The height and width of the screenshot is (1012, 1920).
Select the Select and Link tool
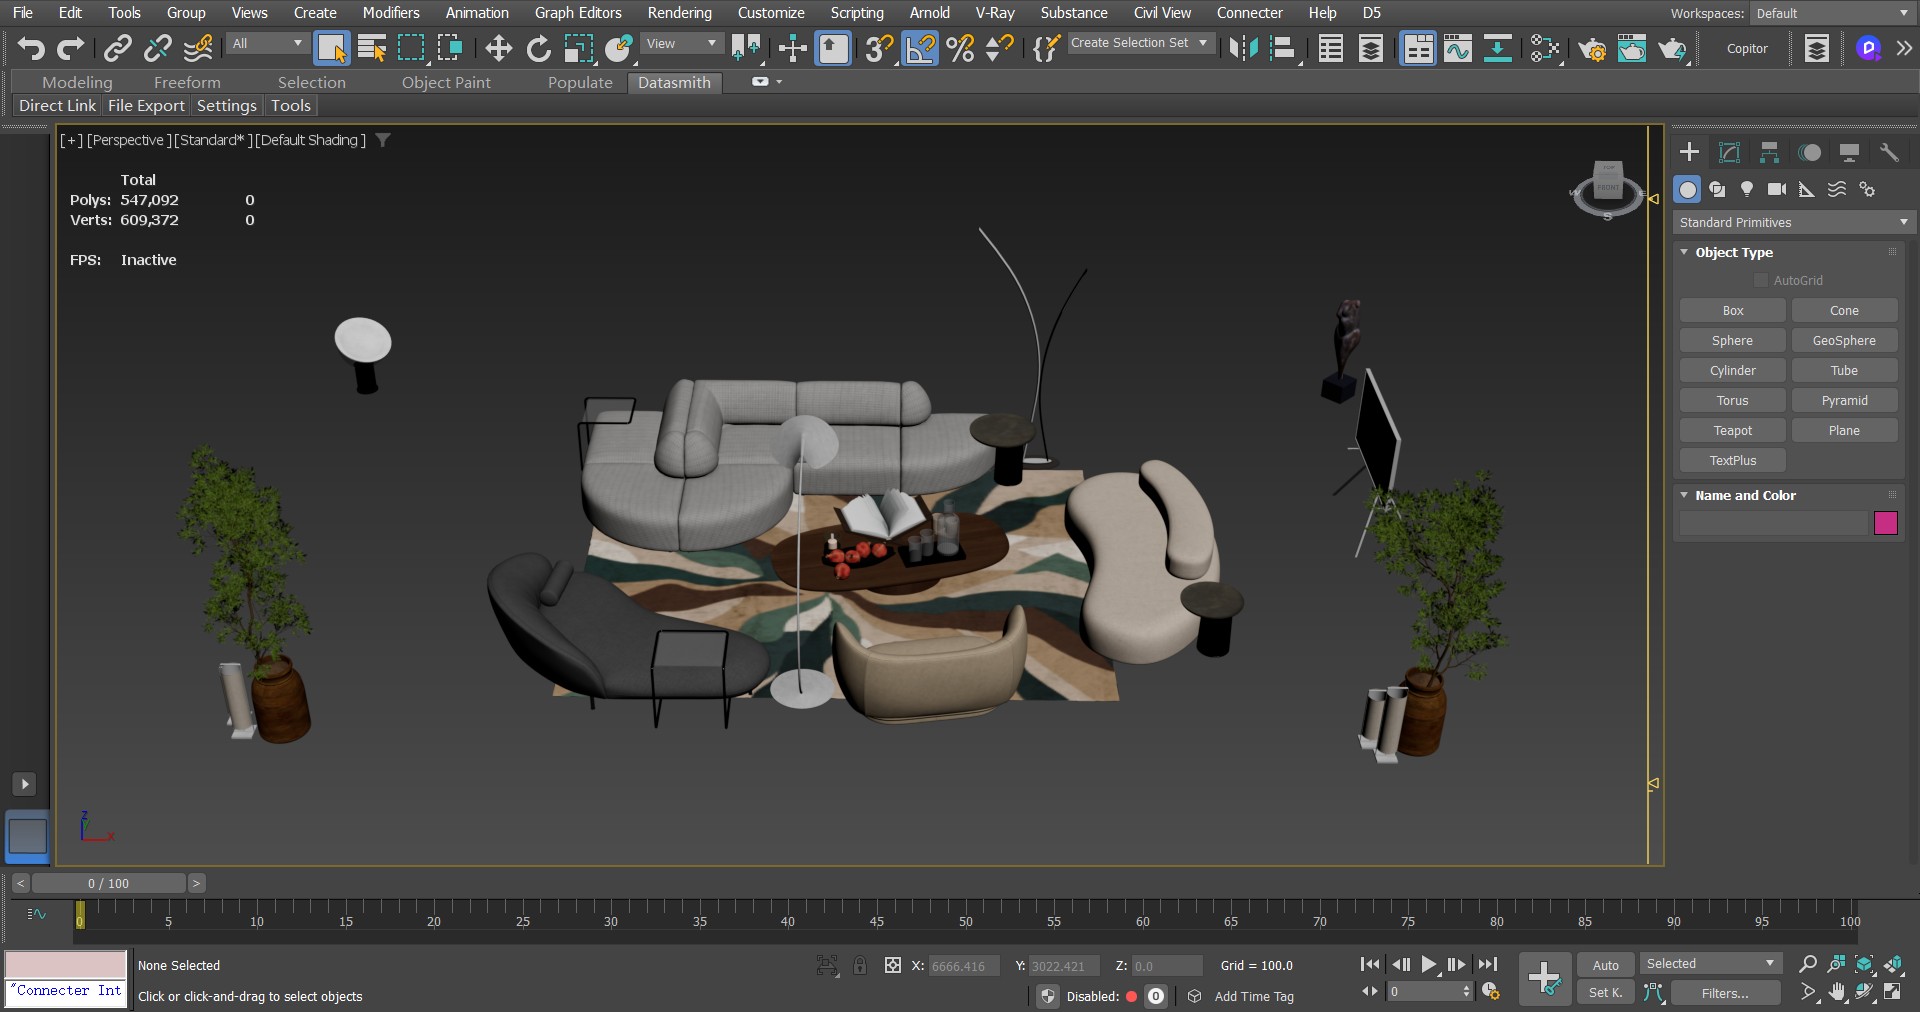point(118,48)
